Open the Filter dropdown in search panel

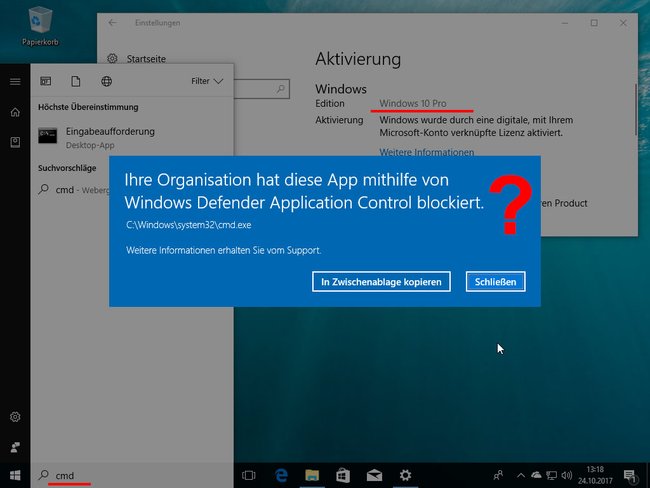207,81
